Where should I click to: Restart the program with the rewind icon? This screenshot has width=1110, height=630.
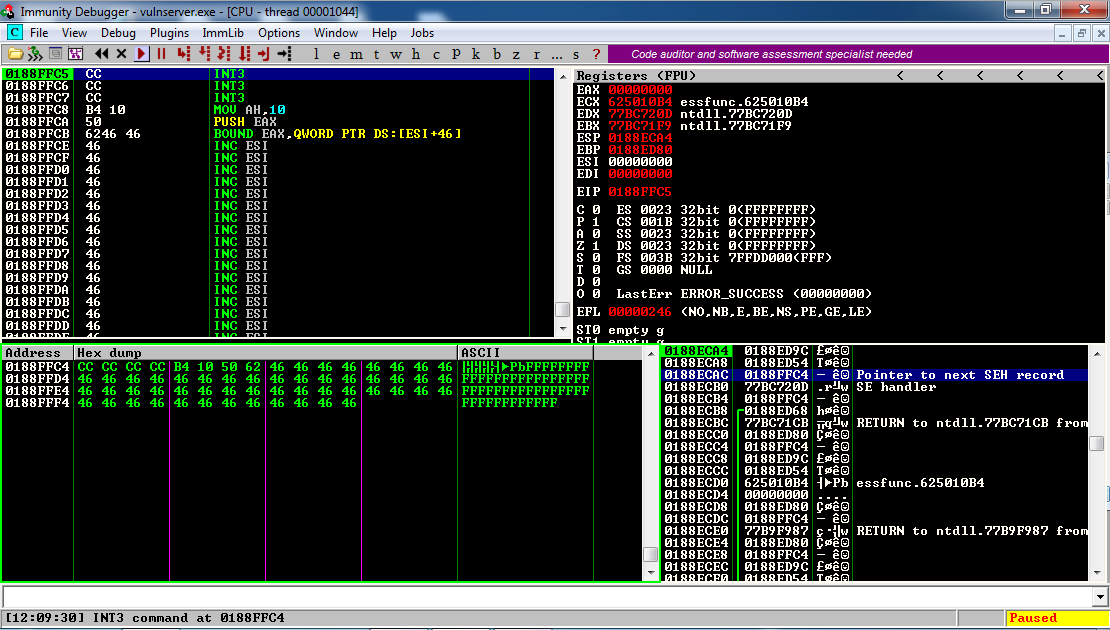[102, 54]
